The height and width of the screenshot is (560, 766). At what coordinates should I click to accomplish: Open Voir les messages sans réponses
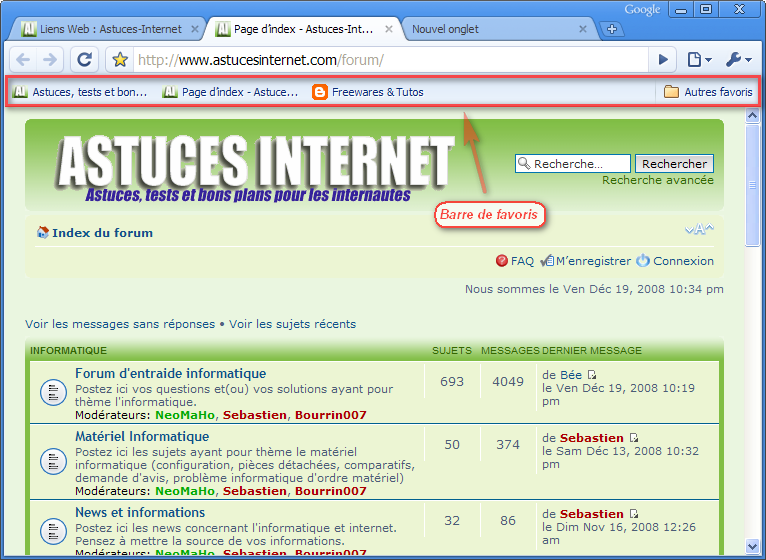(x=120, y=324)
